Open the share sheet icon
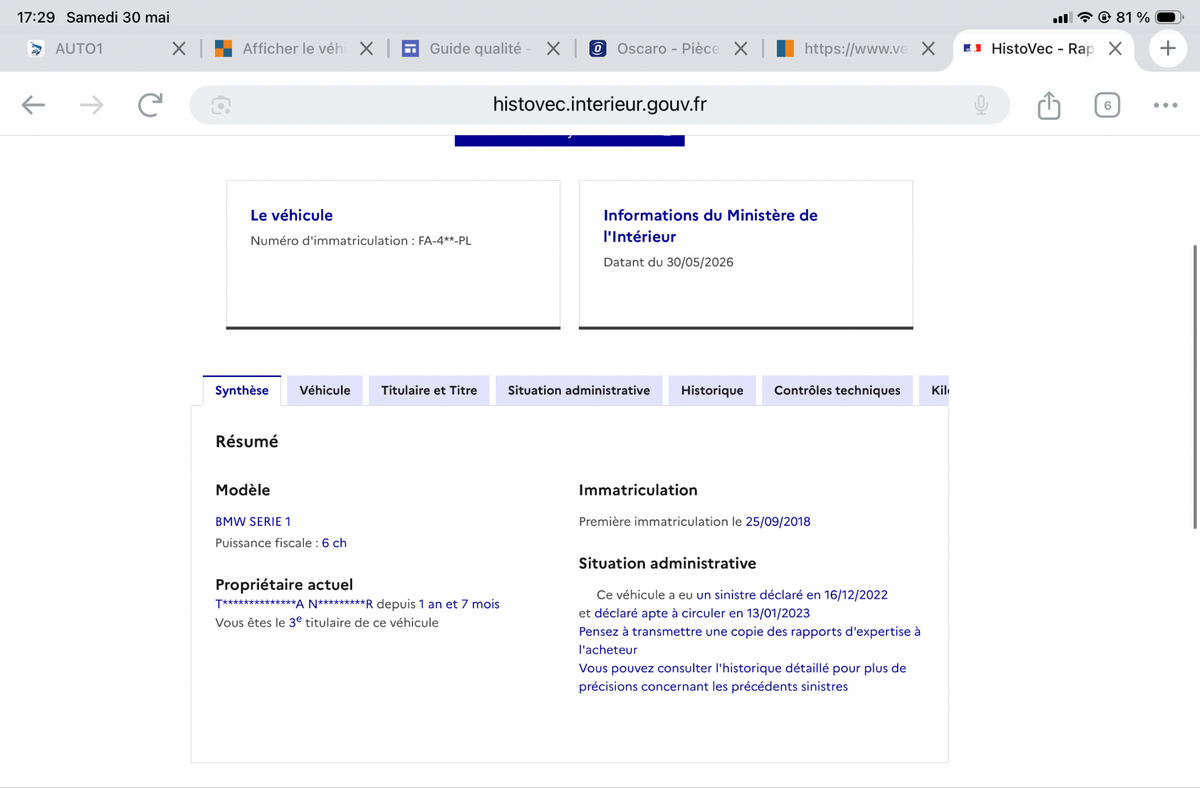1200x788 pixels. (x=1048, y=105)
